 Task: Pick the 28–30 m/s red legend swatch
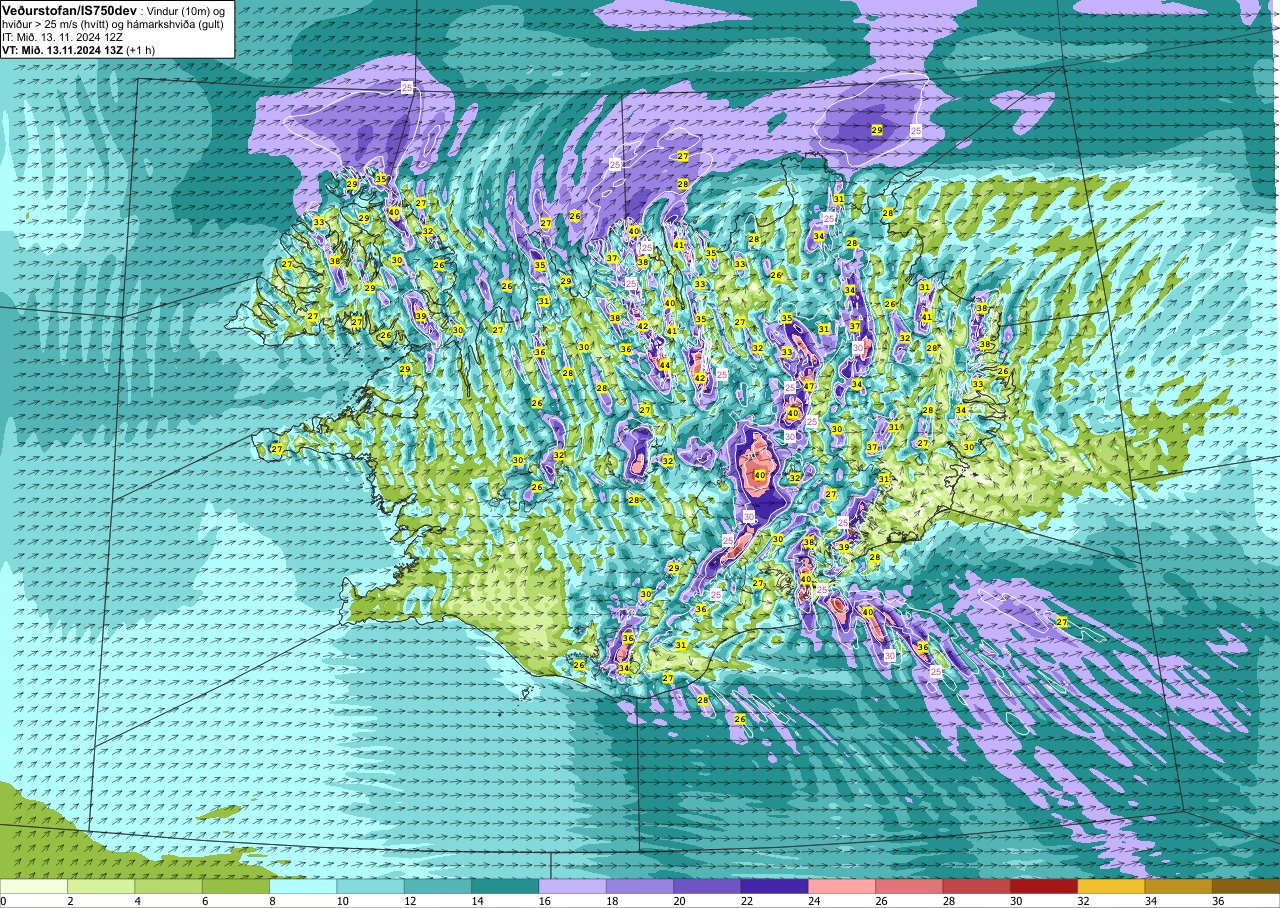pos(976,886)
